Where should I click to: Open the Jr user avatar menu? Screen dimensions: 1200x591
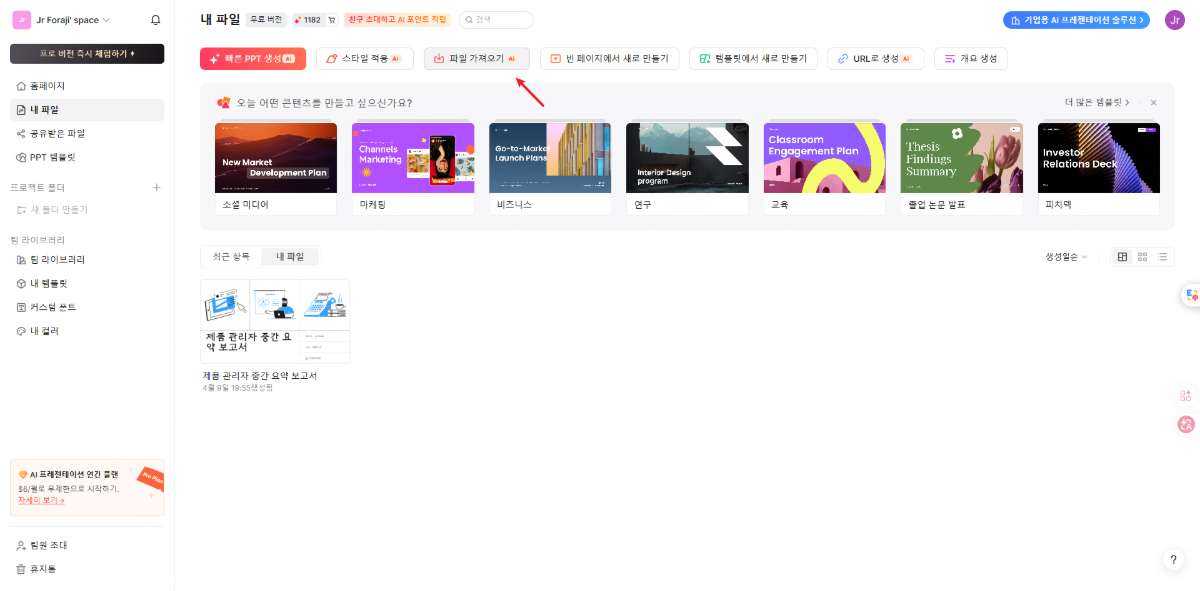pos(1175,20)
